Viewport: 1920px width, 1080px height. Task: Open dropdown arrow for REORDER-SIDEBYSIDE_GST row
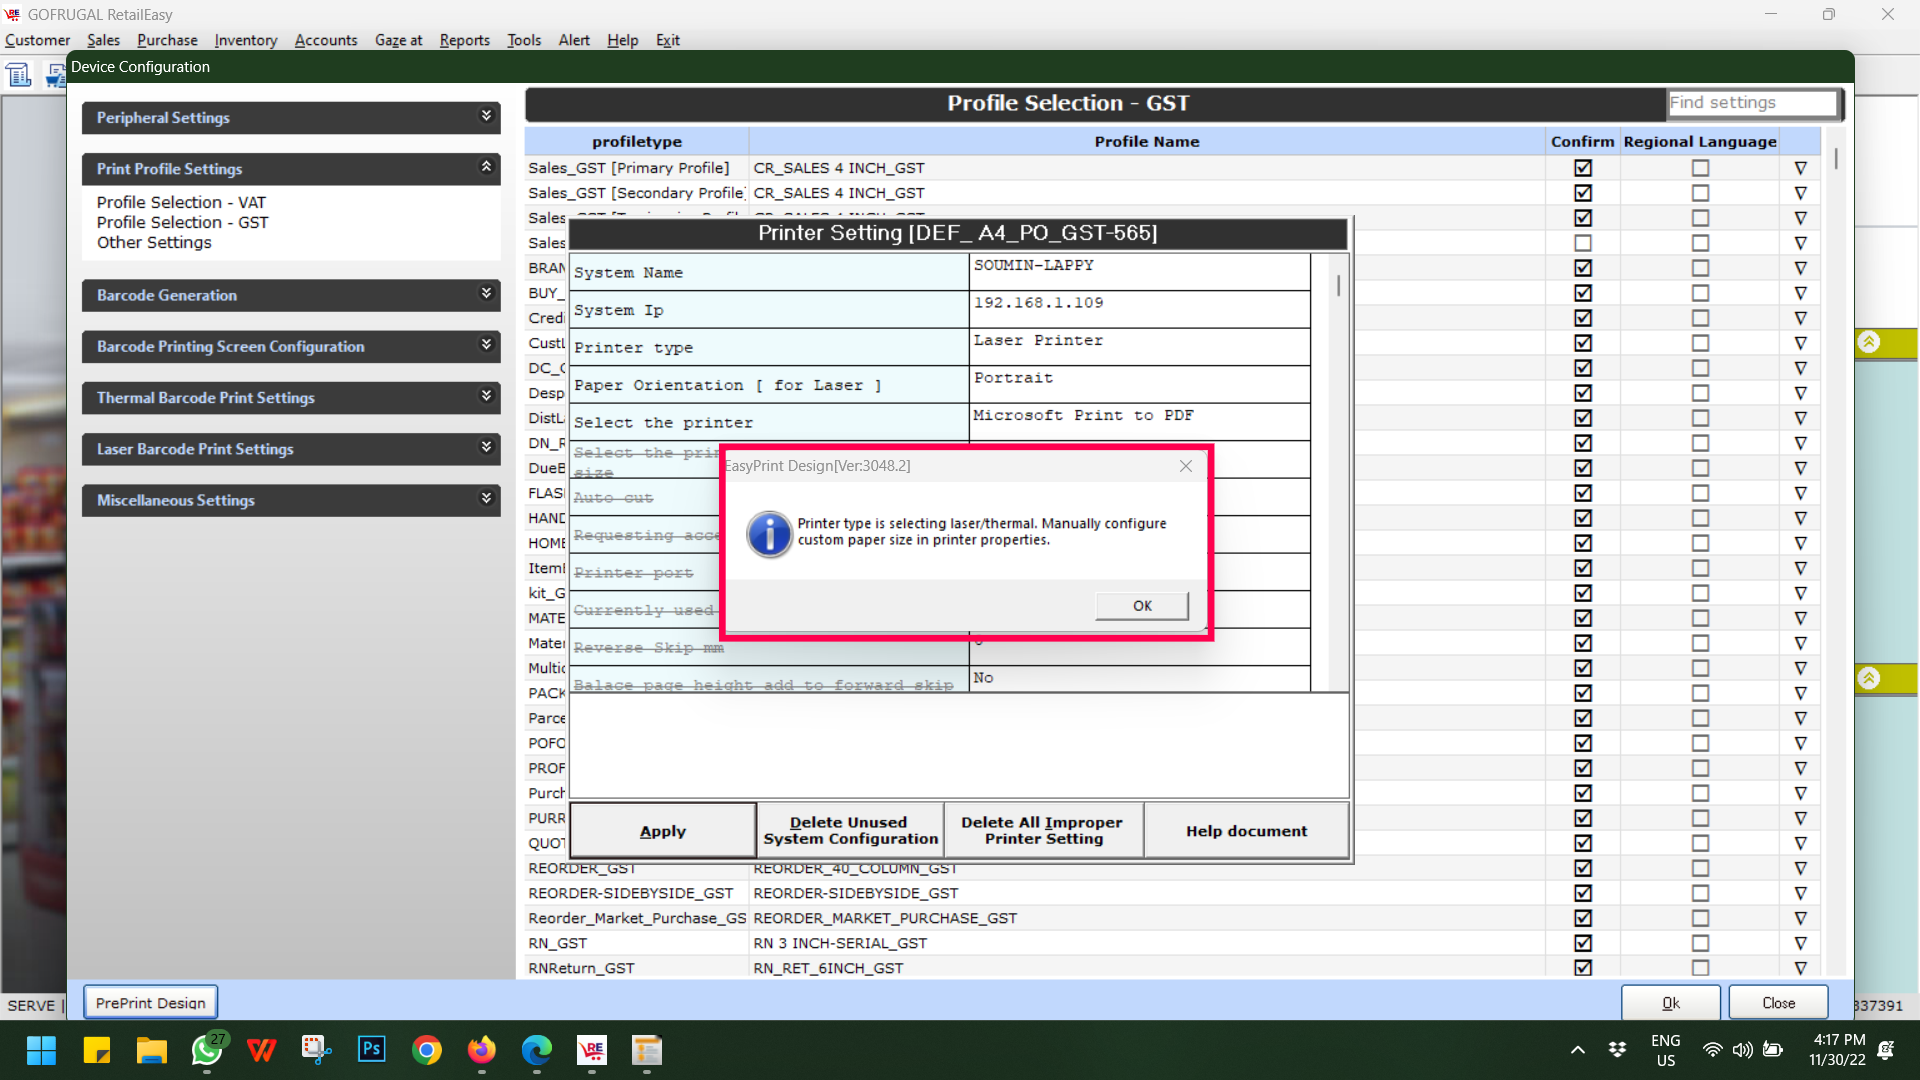1800,893
